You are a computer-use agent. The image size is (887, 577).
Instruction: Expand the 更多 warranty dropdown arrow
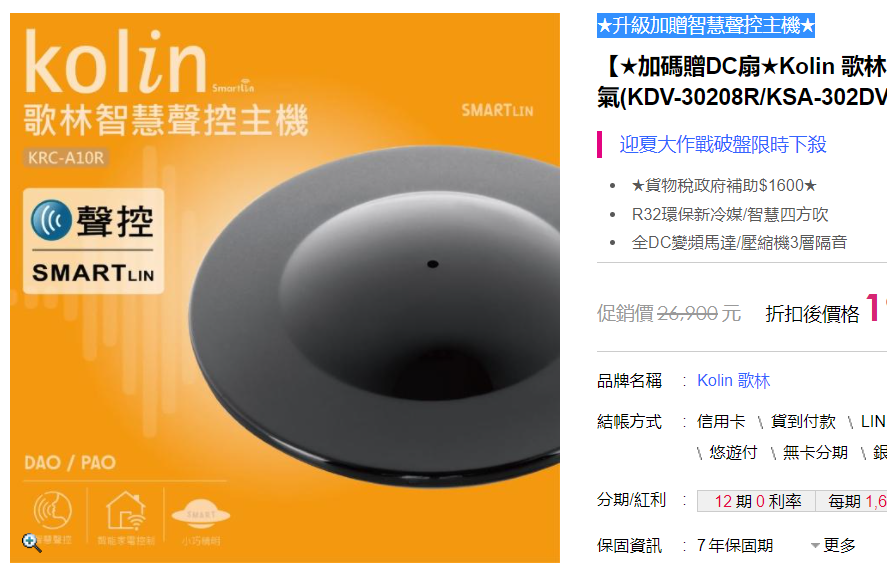coord(815,546)
